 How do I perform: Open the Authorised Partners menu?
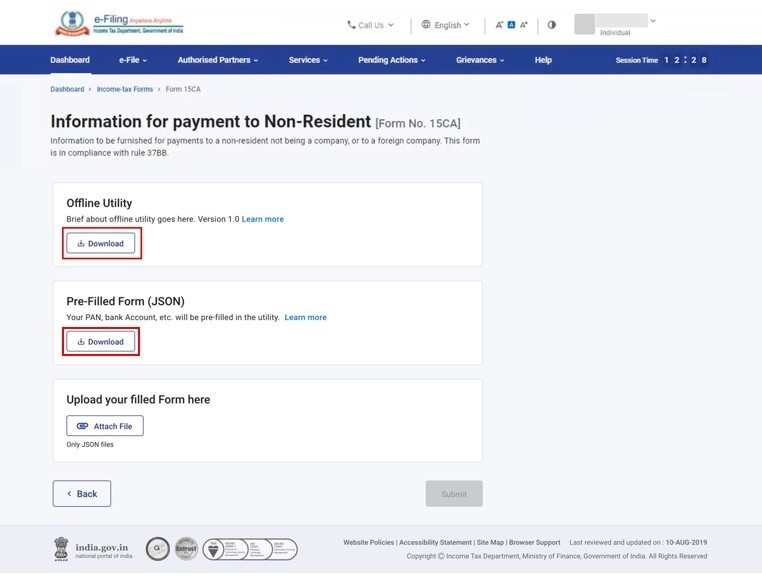point(217,60)
